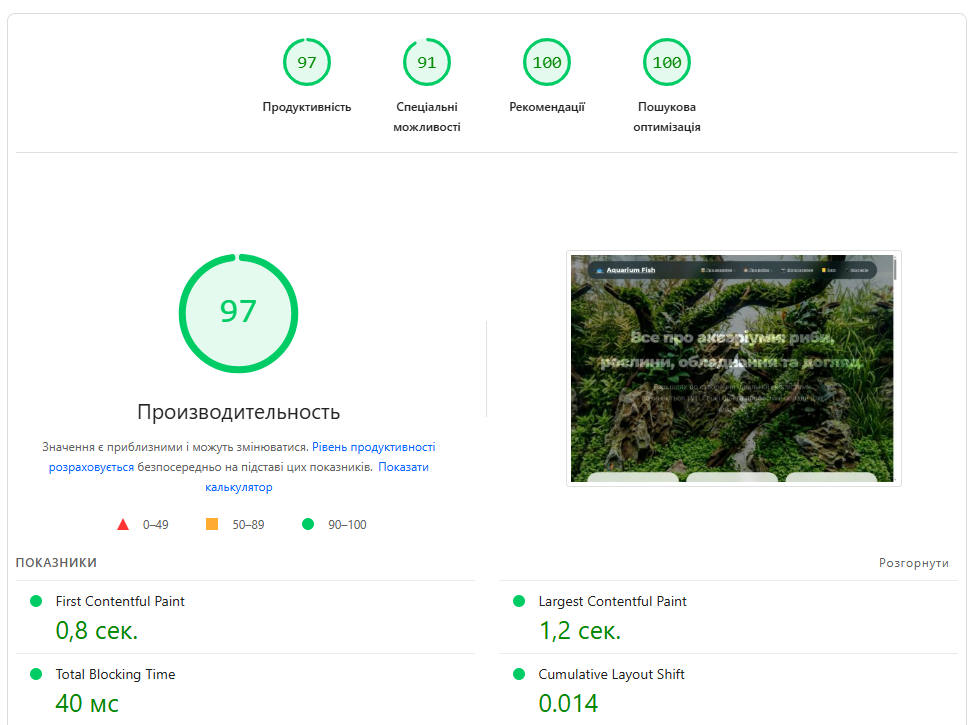Click the large 97 performance gauge

click(x=238, y=313)
